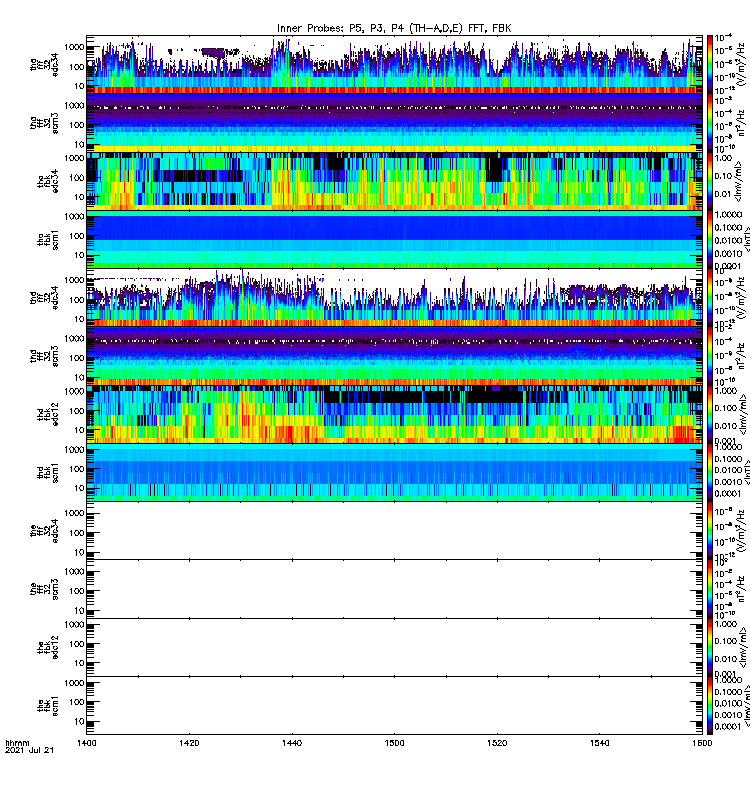Screen dimensions: 750x800
Task: Select the 'tha fbk edc34' panel label
Action: (48, 182)
